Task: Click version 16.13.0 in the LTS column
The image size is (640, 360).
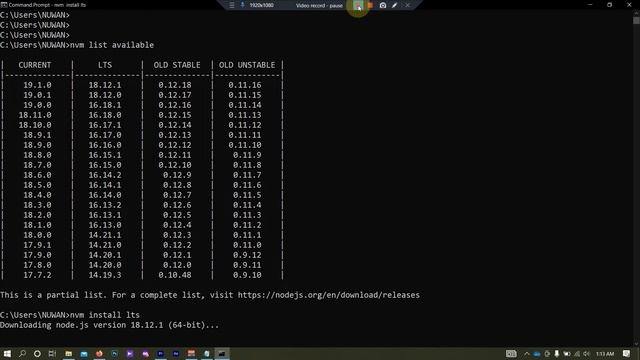Action: coord(105,225)
